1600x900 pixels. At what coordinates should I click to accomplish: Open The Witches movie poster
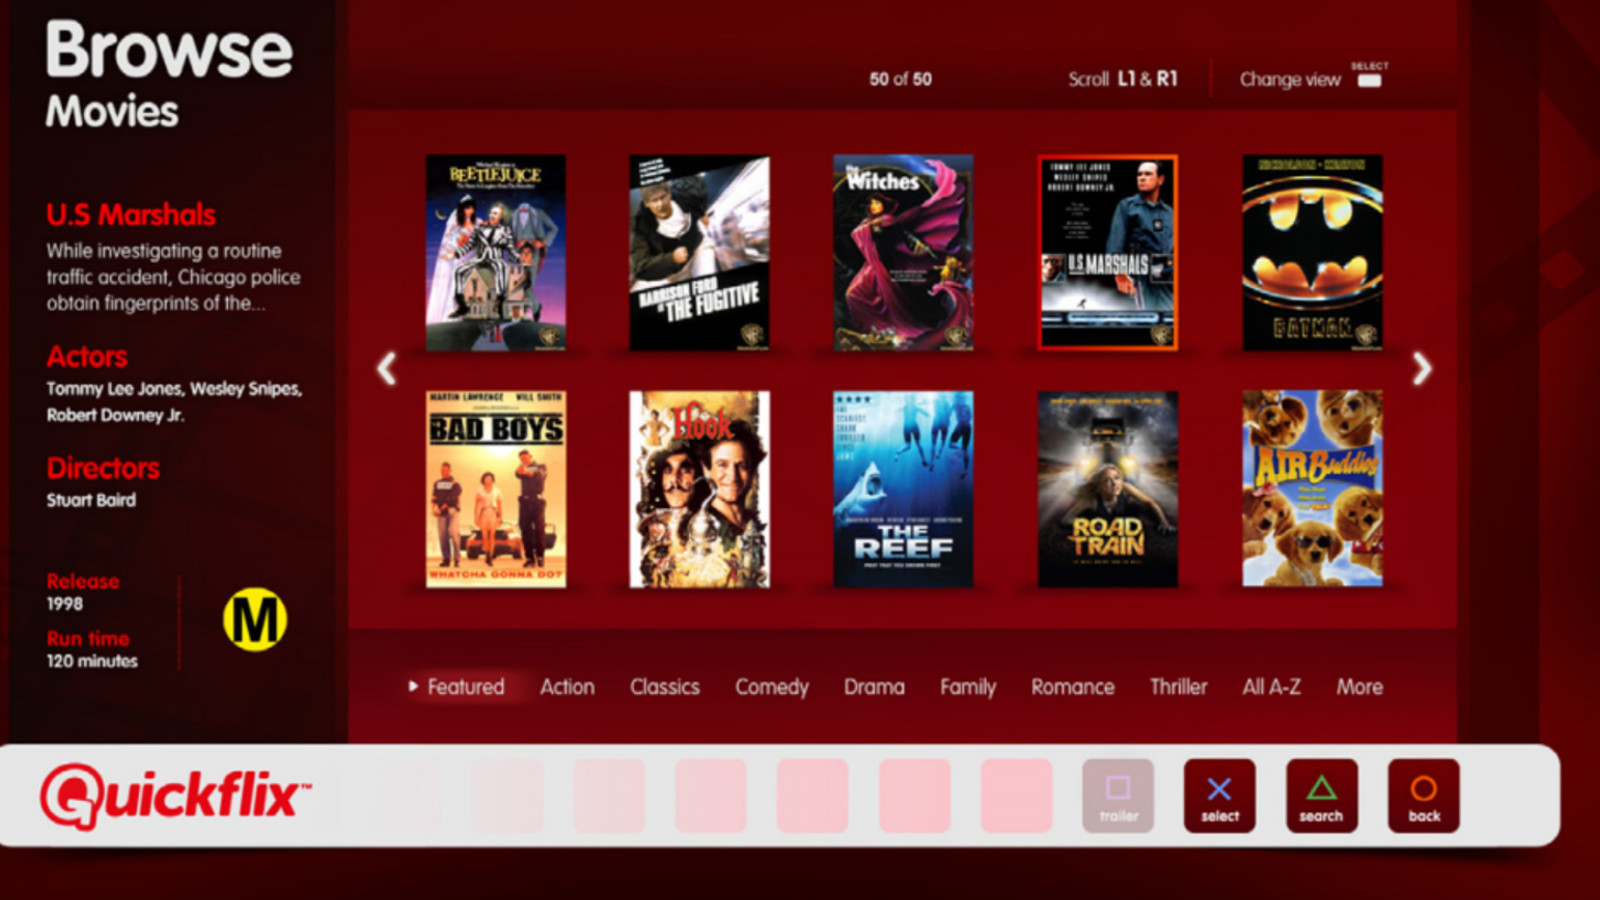[904, 252]
